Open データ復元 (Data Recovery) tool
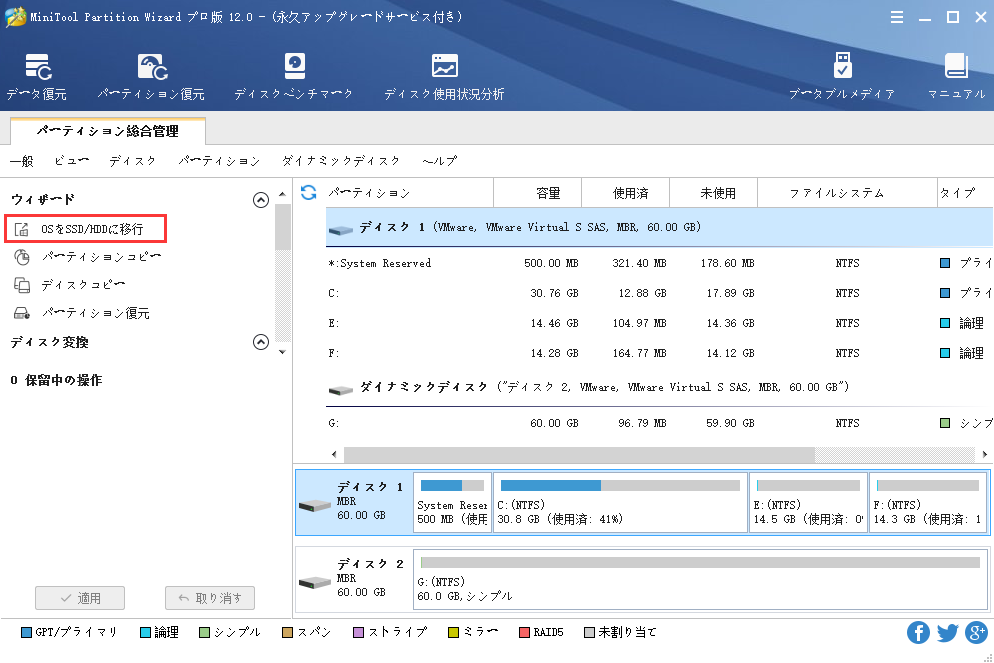 coord(36,77)
